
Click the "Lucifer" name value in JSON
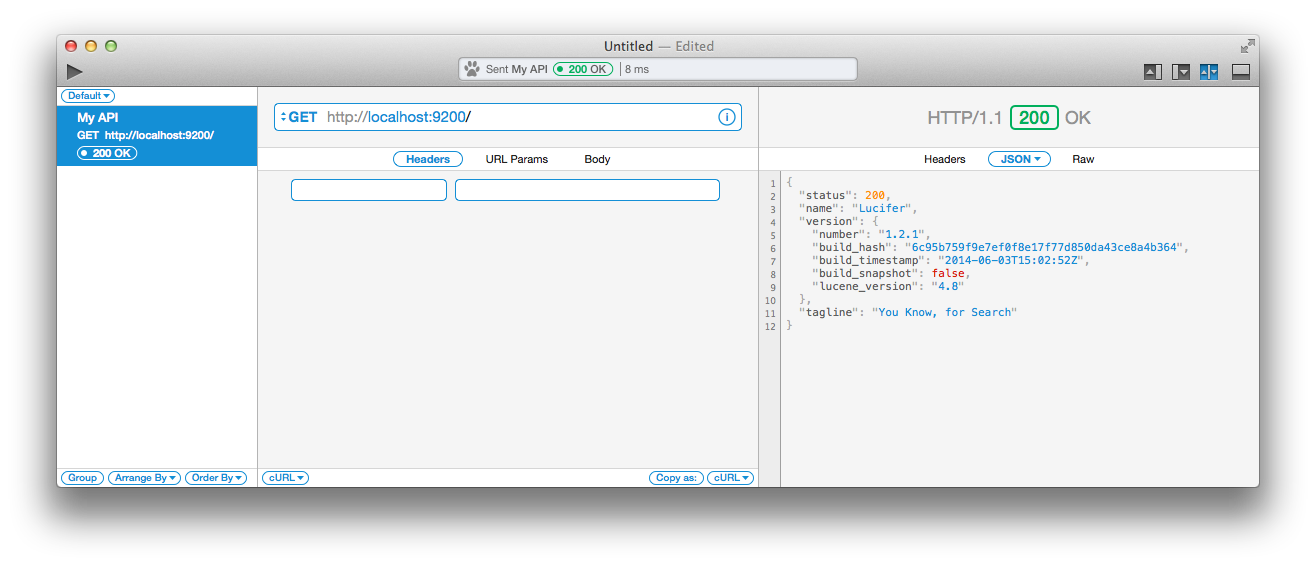[x=884, y=208]
